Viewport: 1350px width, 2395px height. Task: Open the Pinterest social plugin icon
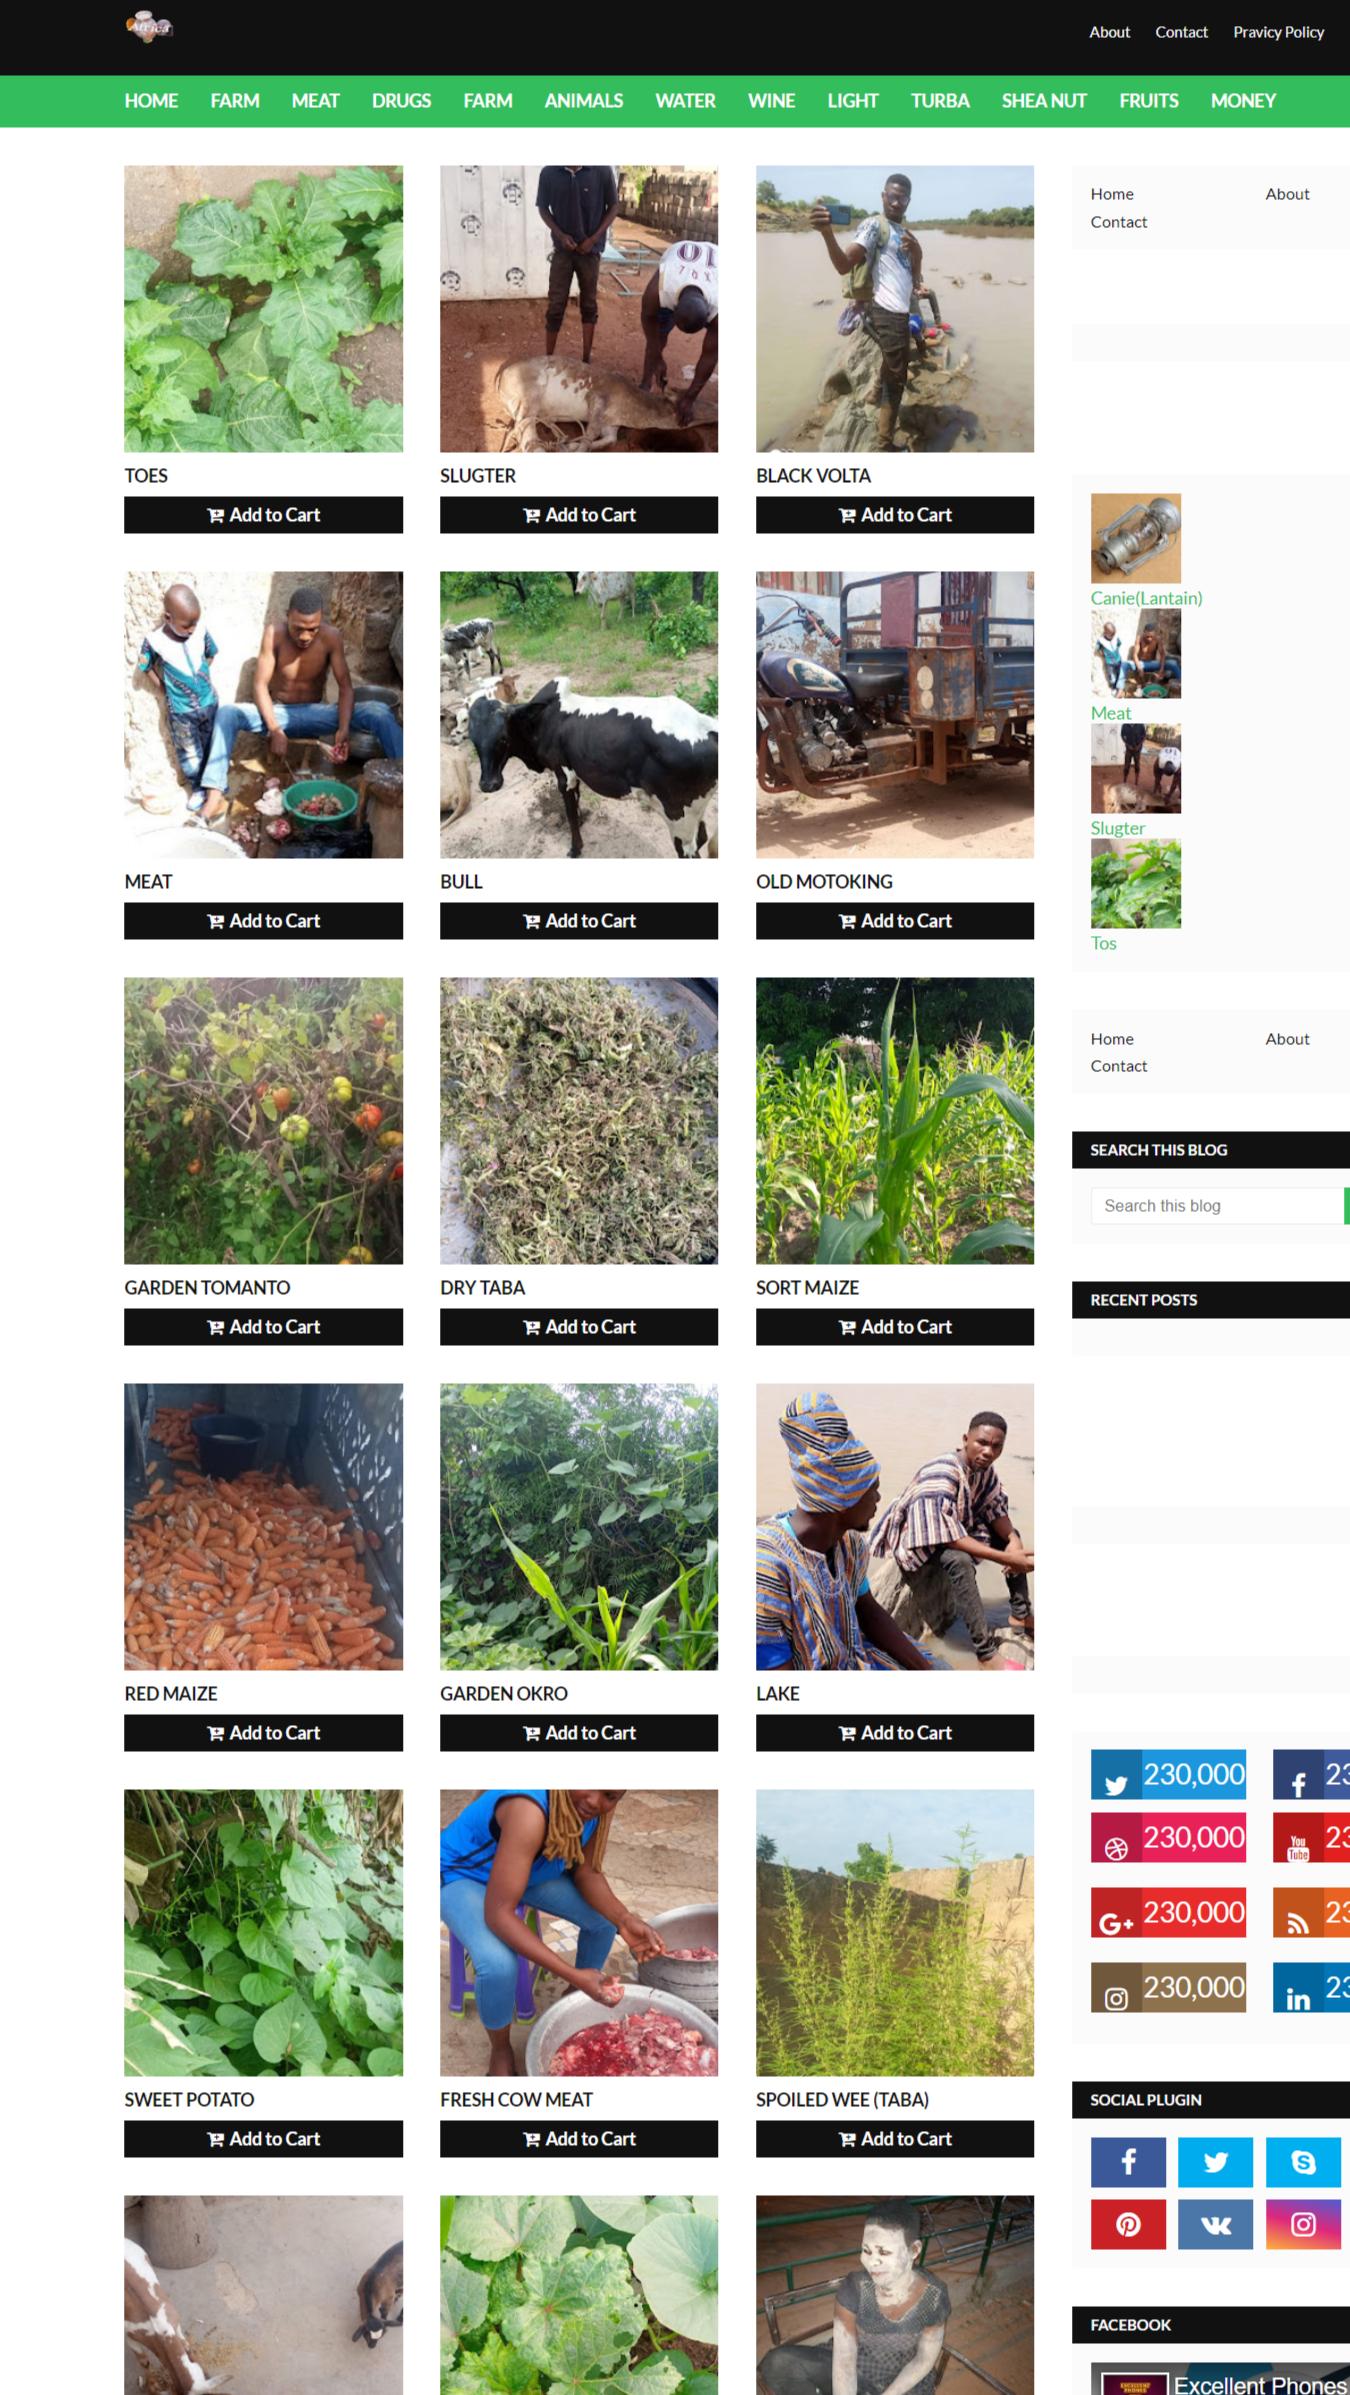pyautogui.click(x=1128, y=2224)
